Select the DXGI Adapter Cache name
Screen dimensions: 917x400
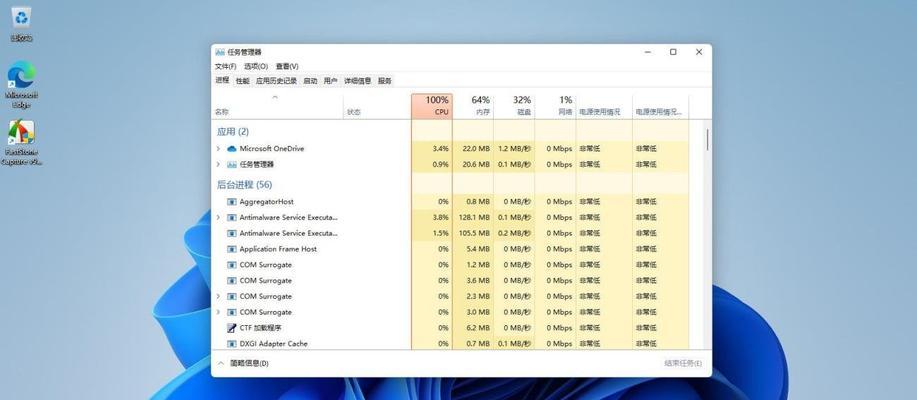(x=274, y=344)
